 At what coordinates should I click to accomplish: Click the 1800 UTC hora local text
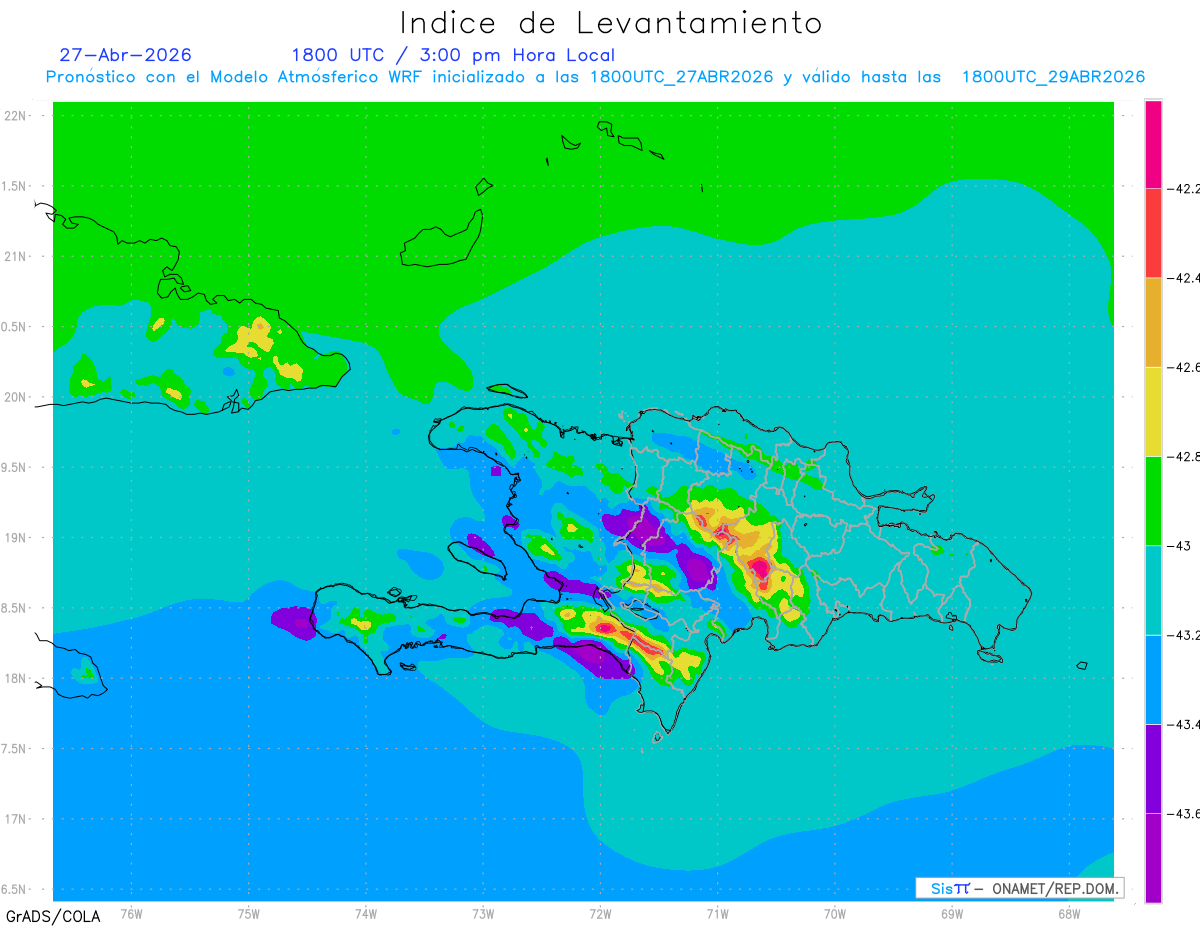point(453,55)
